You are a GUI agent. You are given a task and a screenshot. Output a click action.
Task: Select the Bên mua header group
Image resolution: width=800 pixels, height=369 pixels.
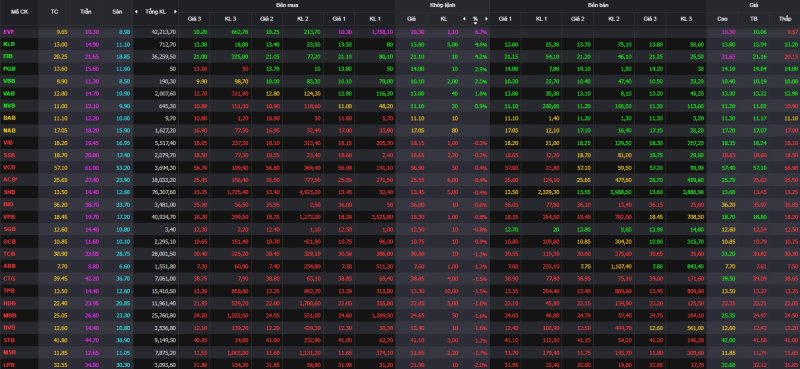[286, 4]
